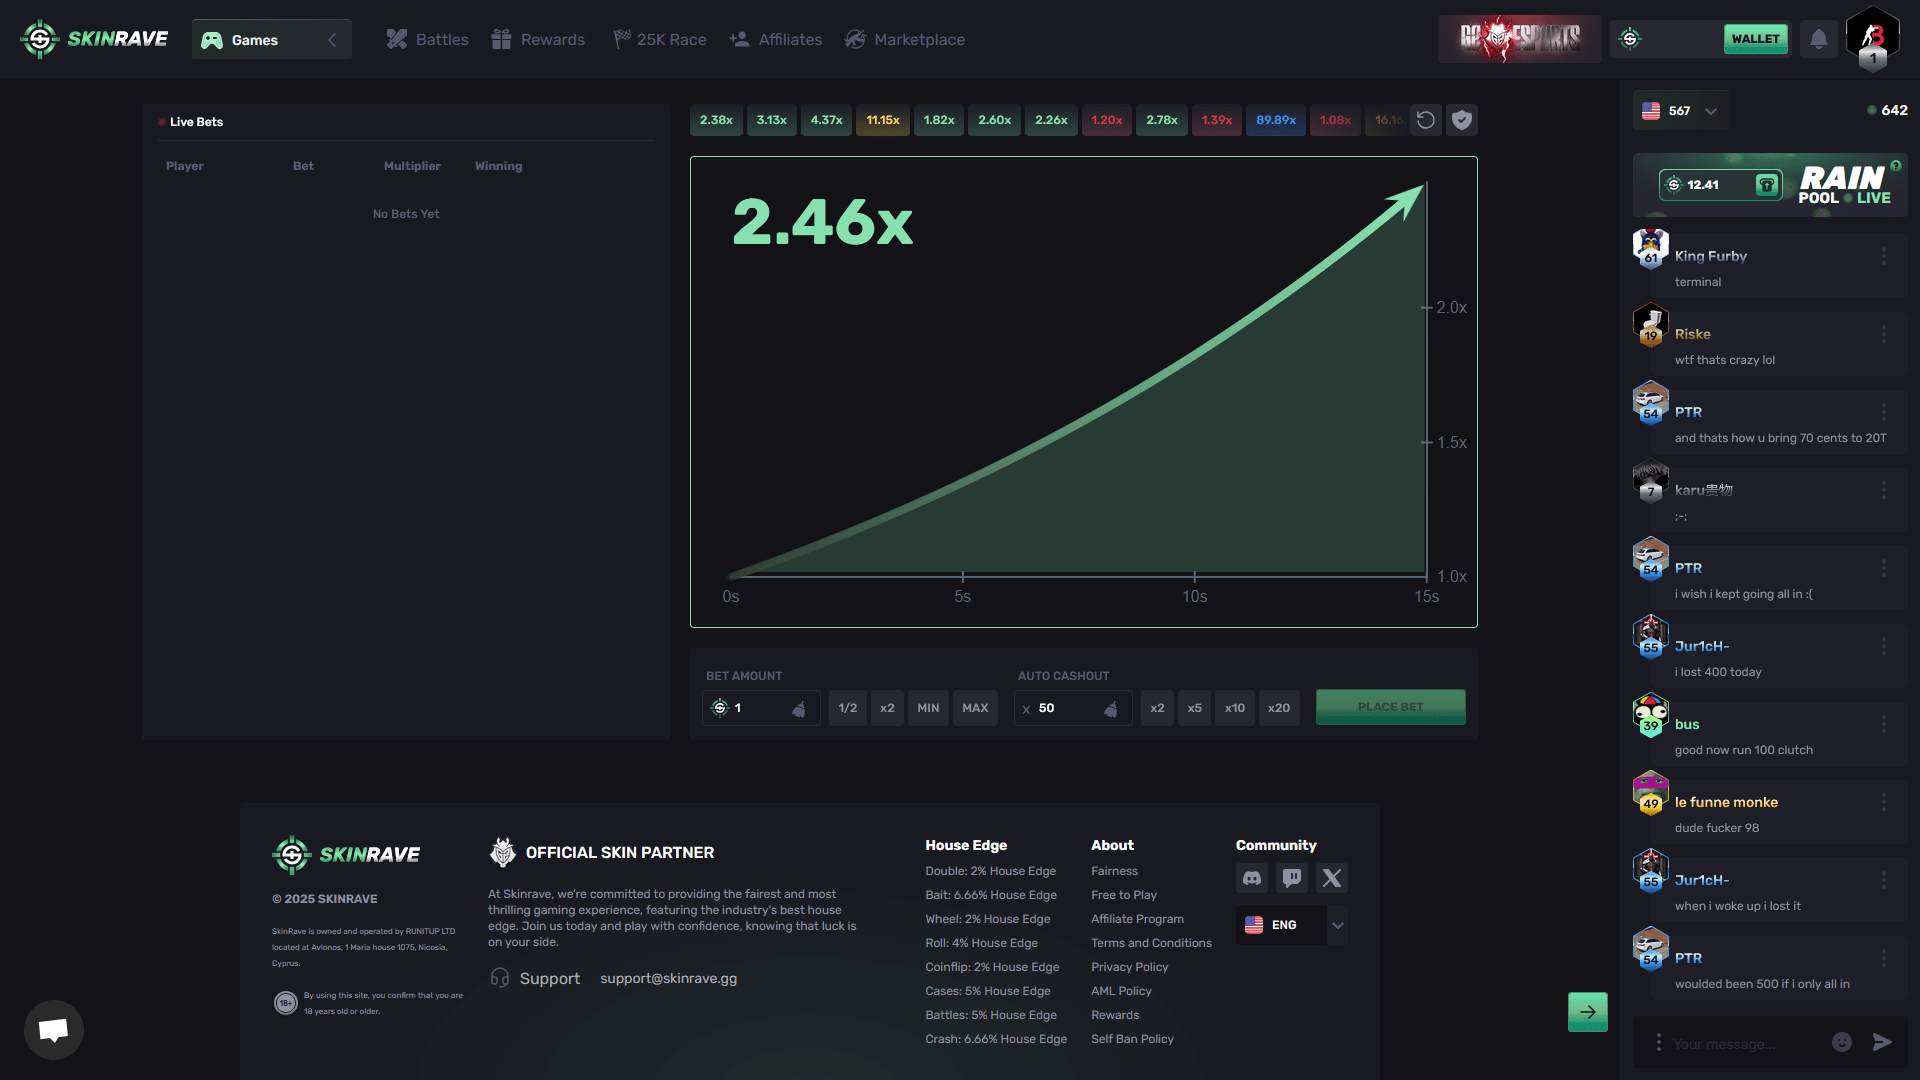Open the Privacy Policy link
The width and height of the screenshot is (1920, 1080).
tap(1129, 967)
